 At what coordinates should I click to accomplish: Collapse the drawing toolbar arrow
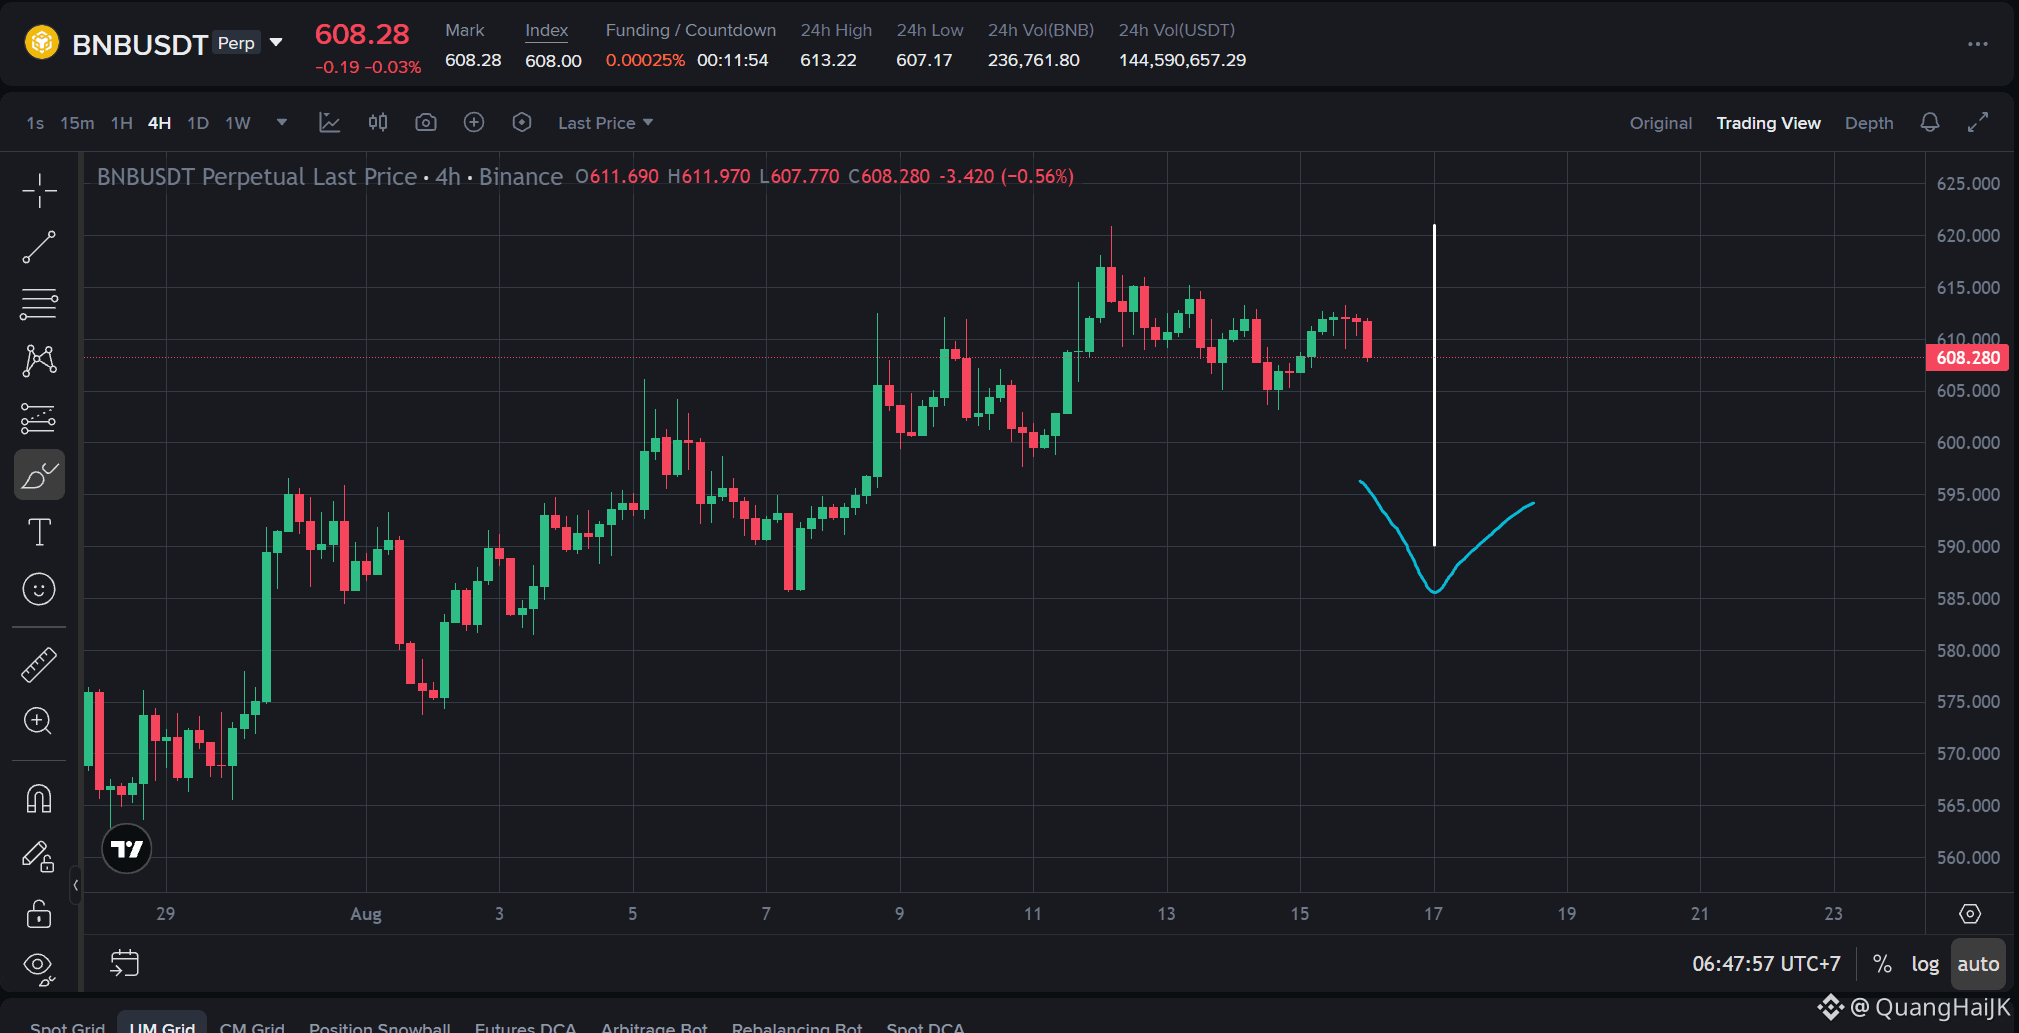pyautogui.click(x=75, y=885)
